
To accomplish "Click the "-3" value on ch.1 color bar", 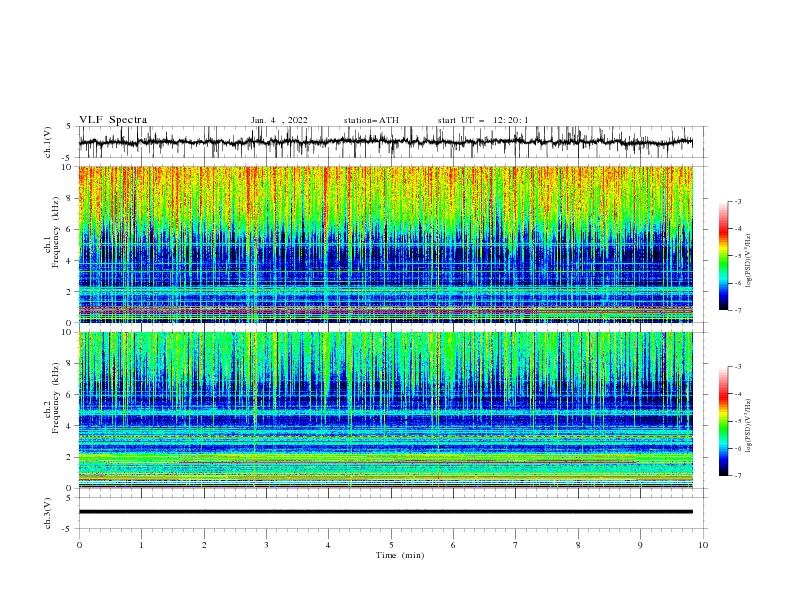I will pos(737,201).
